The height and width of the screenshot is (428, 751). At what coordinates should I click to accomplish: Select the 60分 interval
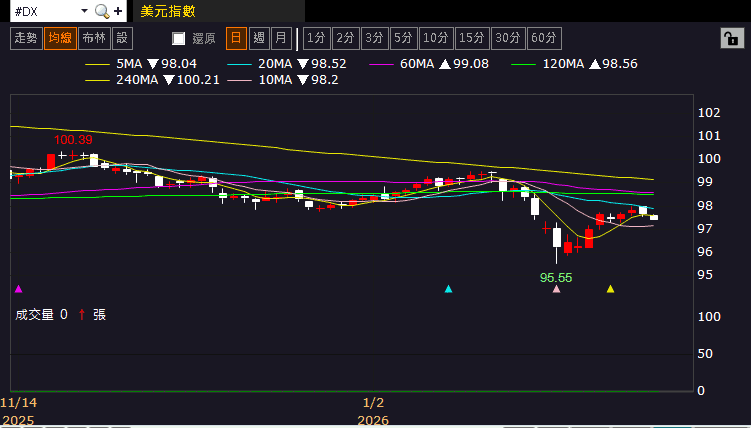[x=544, y=38]
